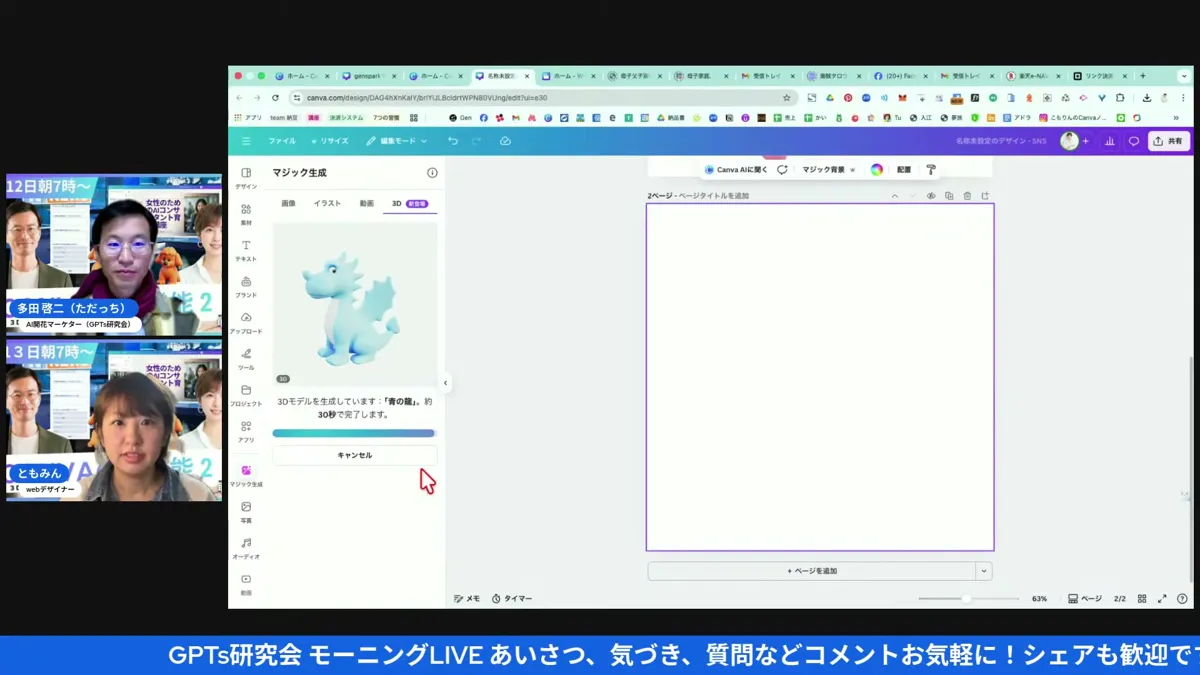
Task: Click the 共有 share button
Action: pos(1168,141)
